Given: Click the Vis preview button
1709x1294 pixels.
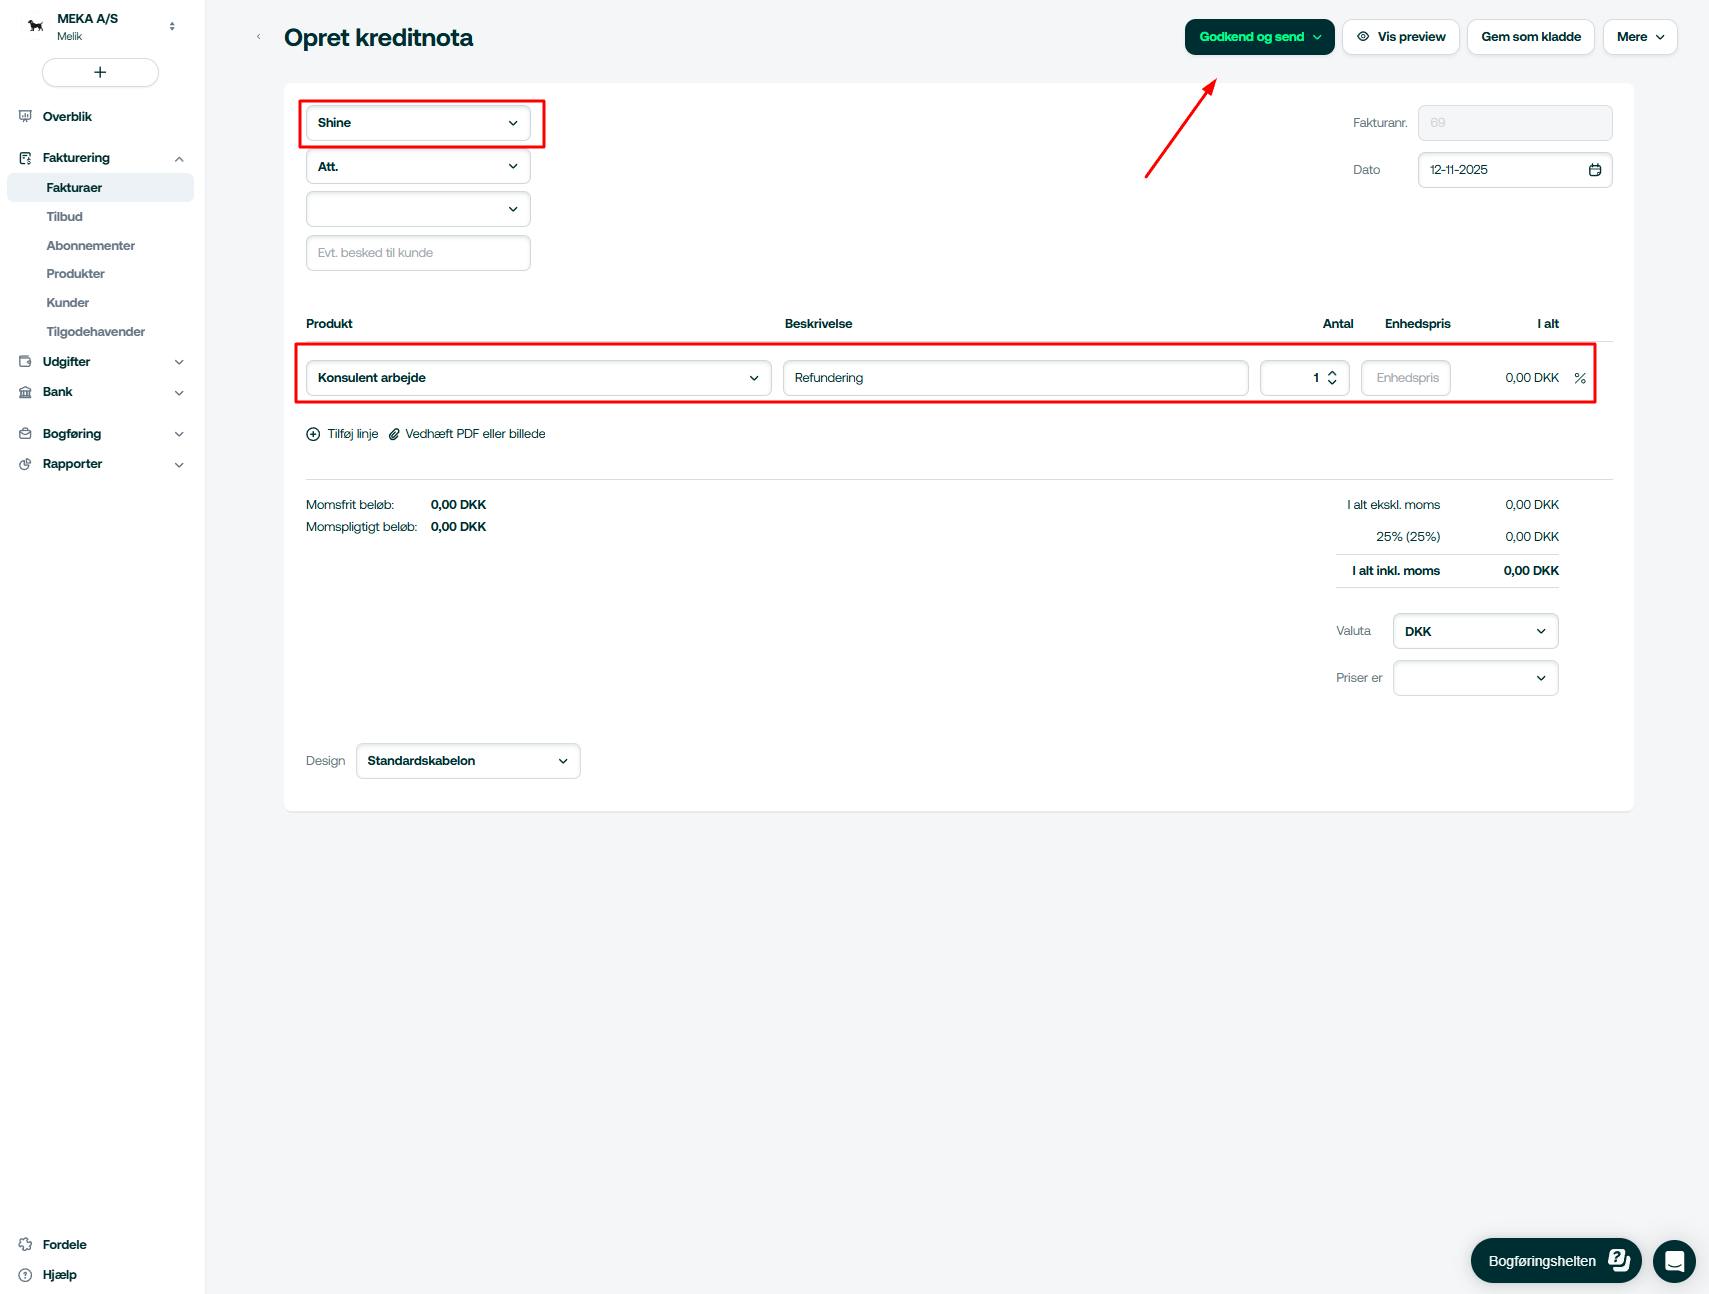Looking at the screenshot, I should [1400, 37].
